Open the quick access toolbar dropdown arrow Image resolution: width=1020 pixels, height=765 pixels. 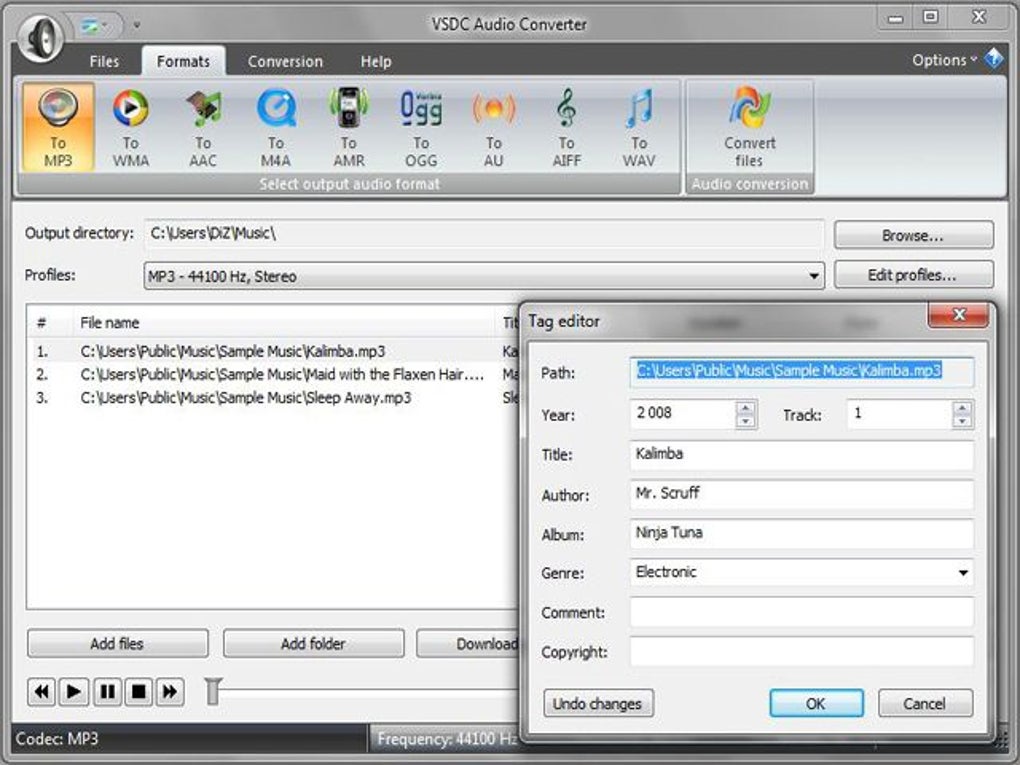pyautogui.click(x=137, y=25)
